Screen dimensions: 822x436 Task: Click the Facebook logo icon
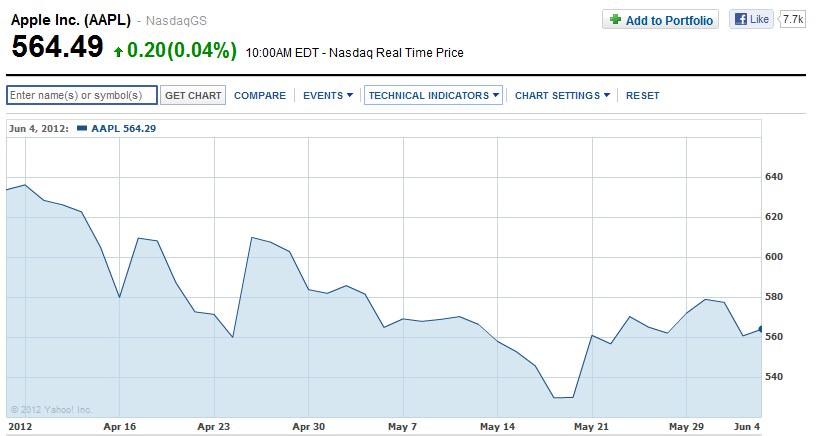pyautogui.click(x=741, y=19)
